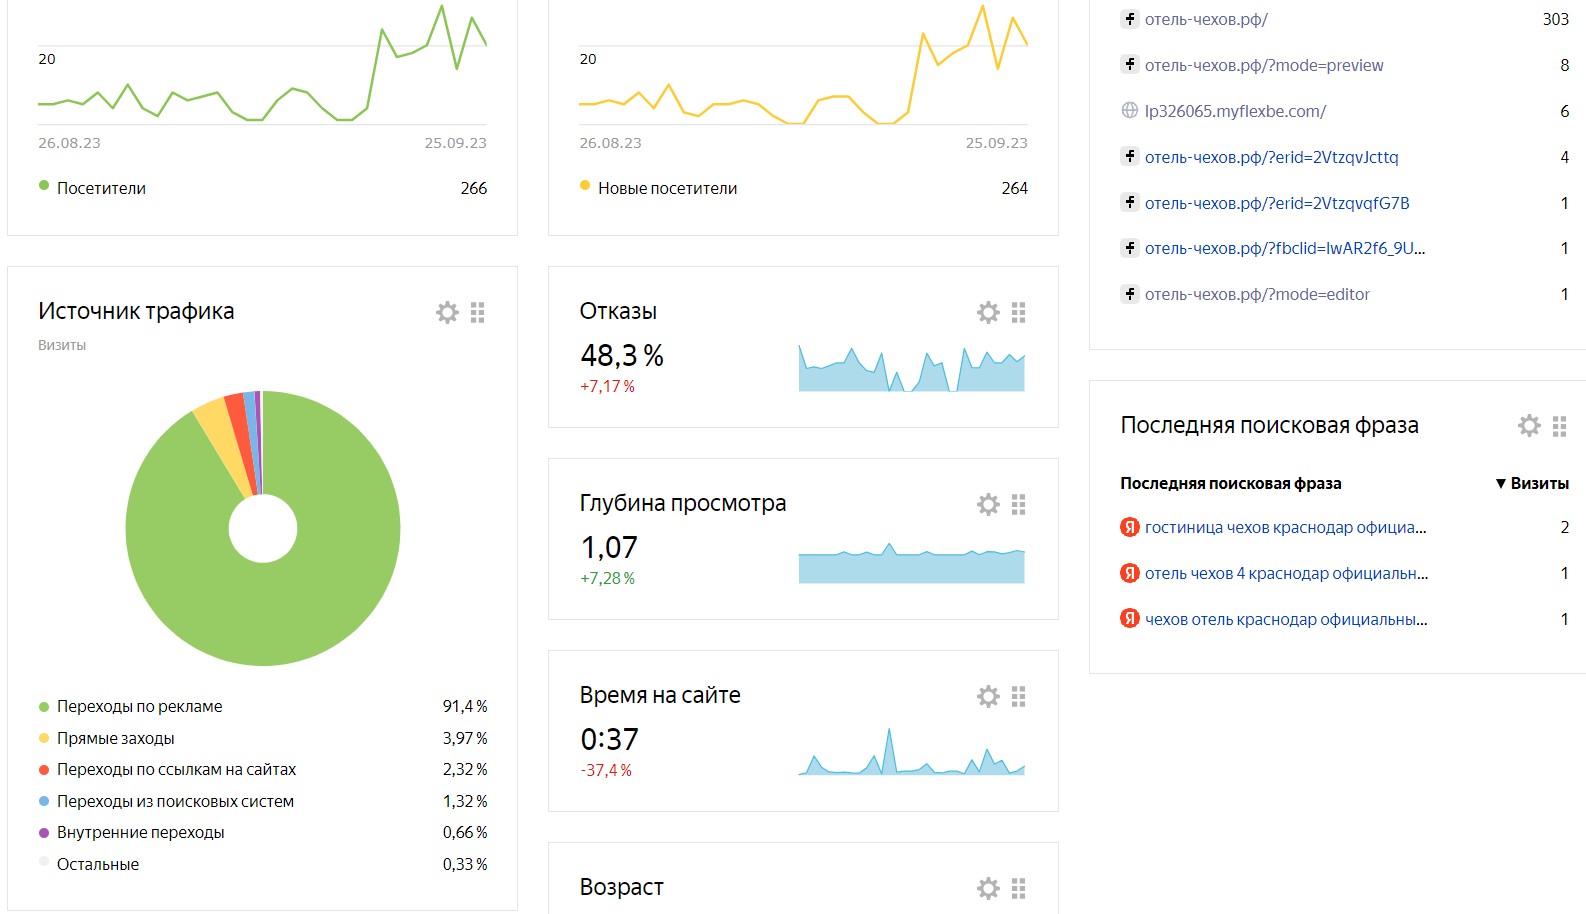
Task: Open Время на сайте widget settings gear
Action: click(988, 697)
